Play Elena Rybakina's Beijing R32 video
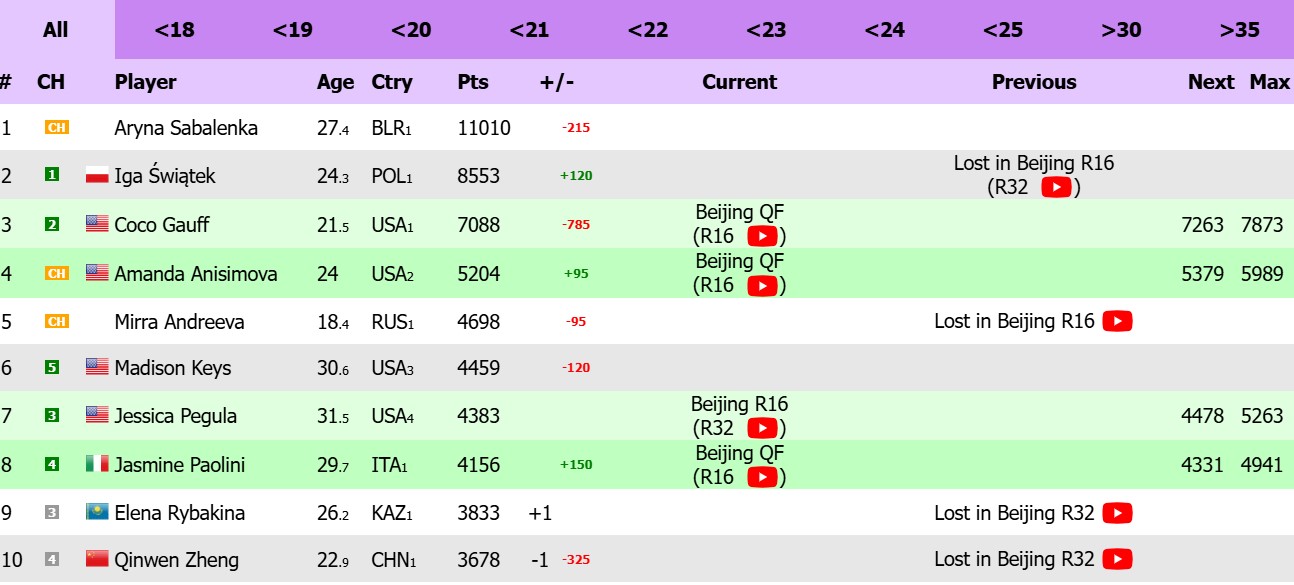Viewport: 1294px width, 585px height. click(1117, 513)
